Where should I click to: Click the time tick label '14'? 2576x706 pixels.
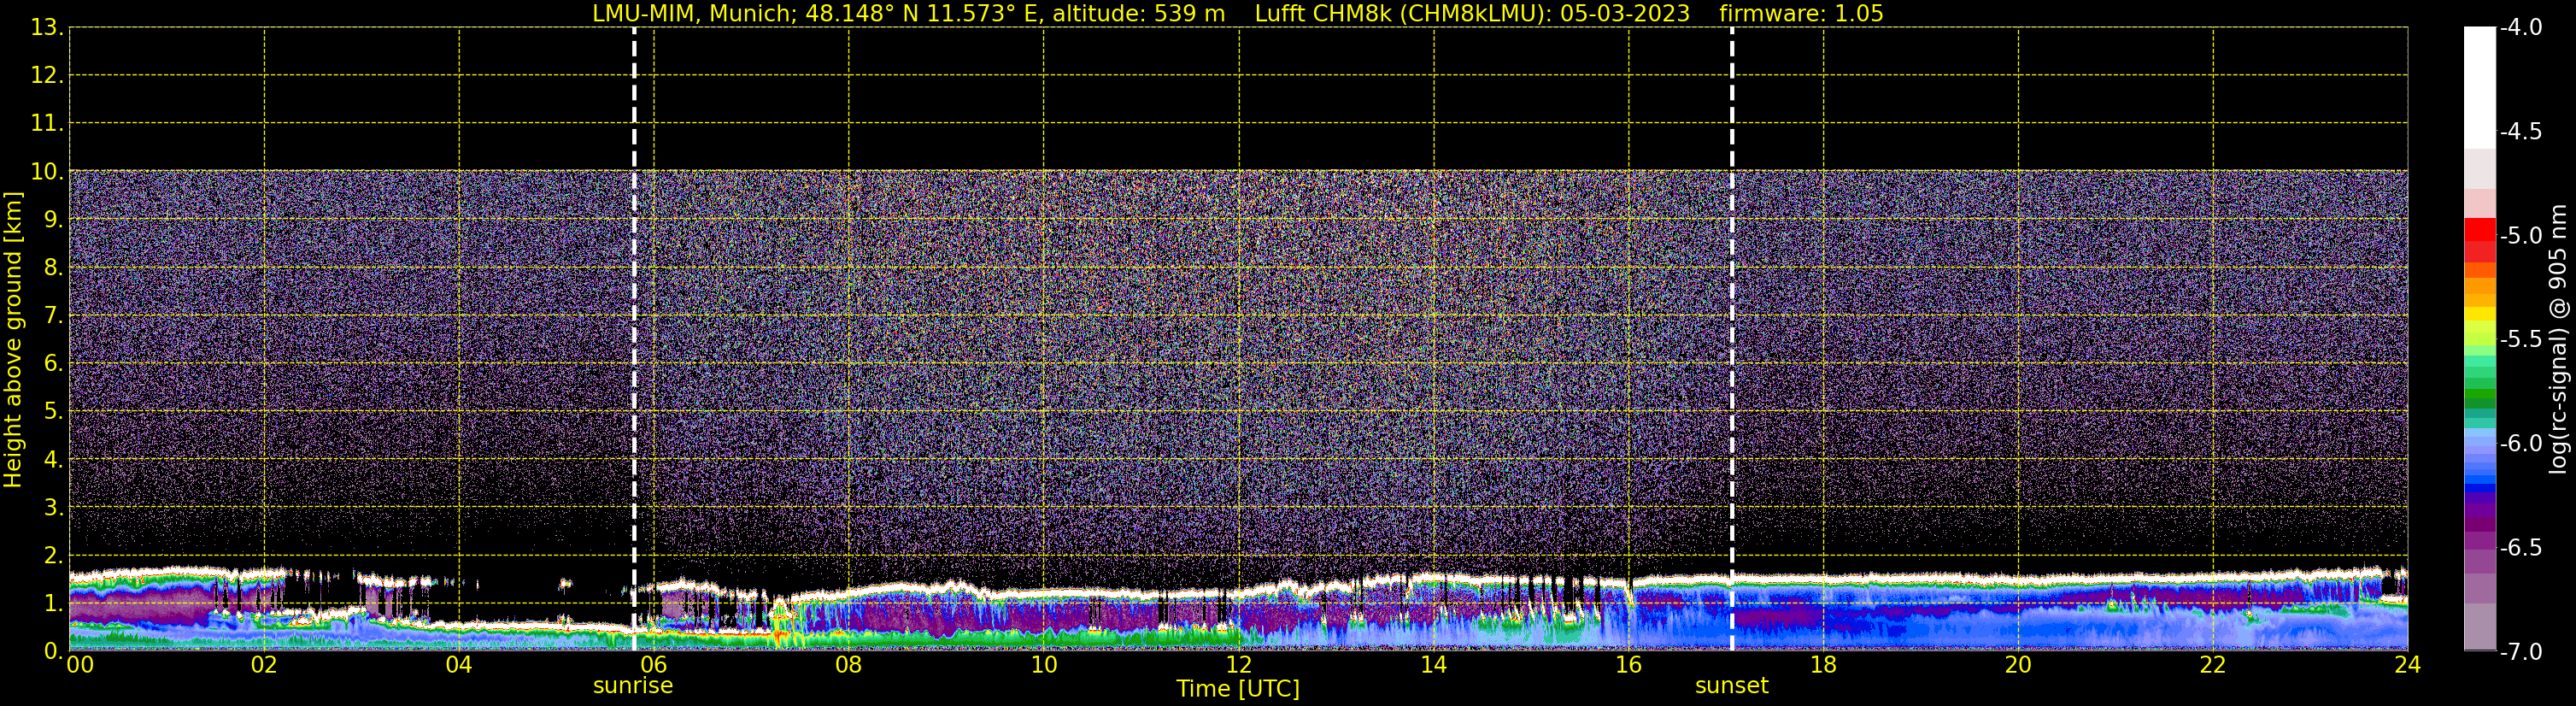coord(1434,664)
